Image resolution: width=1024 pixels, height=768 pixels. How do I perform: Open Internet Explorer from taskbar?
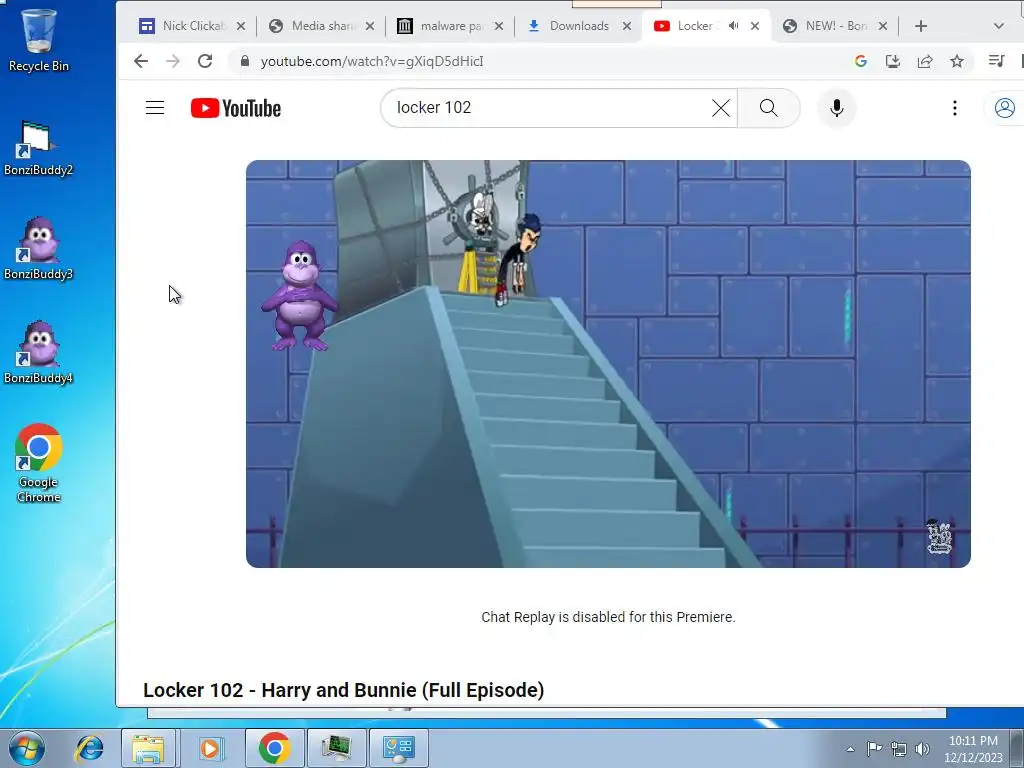[x=89, y=748]
